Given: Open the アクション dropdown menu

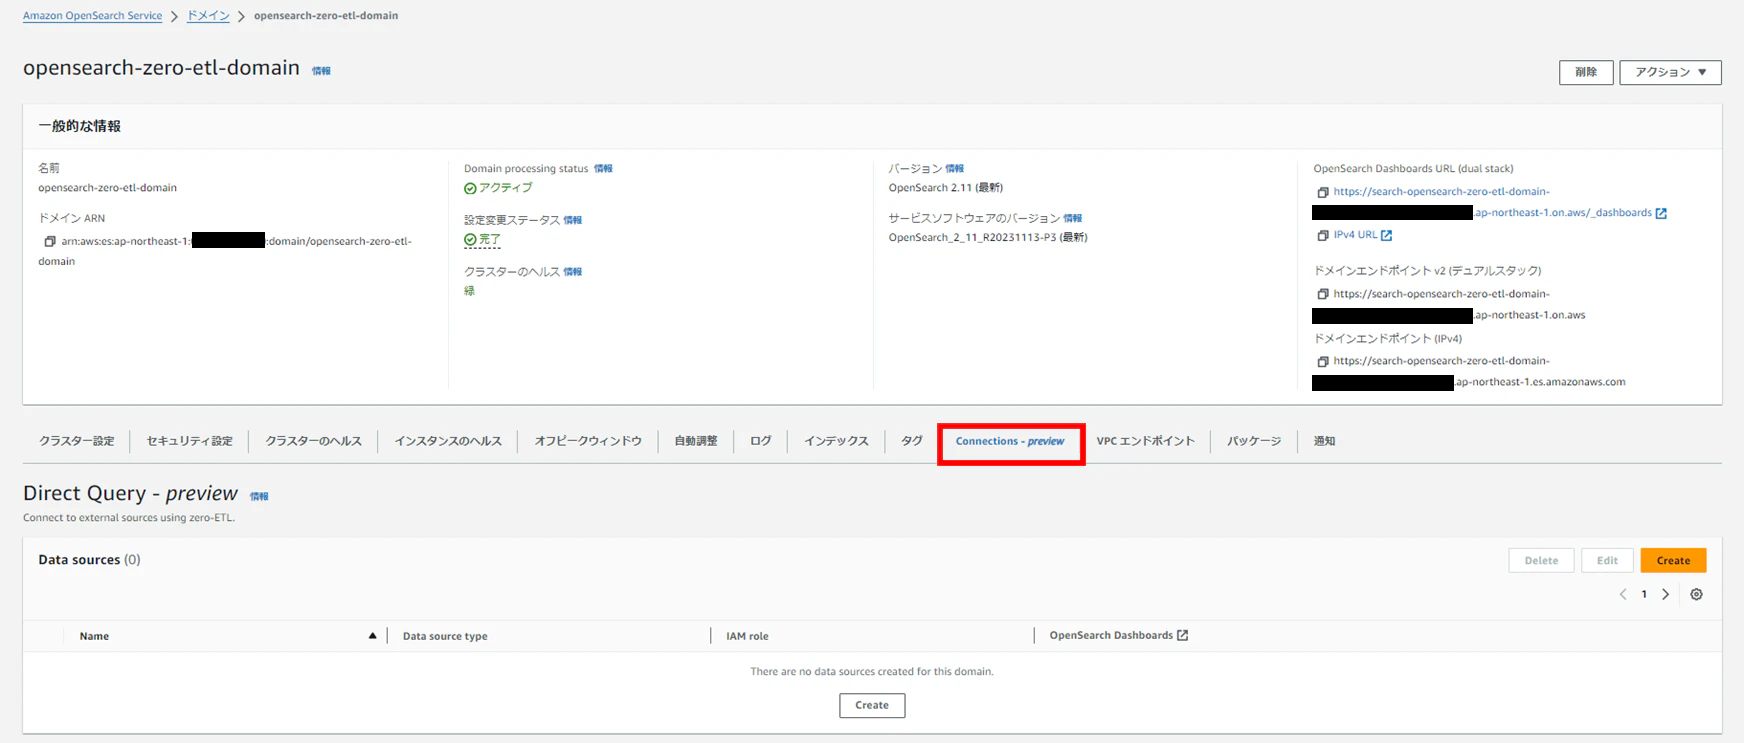Looking at the screenshot, I should 1670,72.
